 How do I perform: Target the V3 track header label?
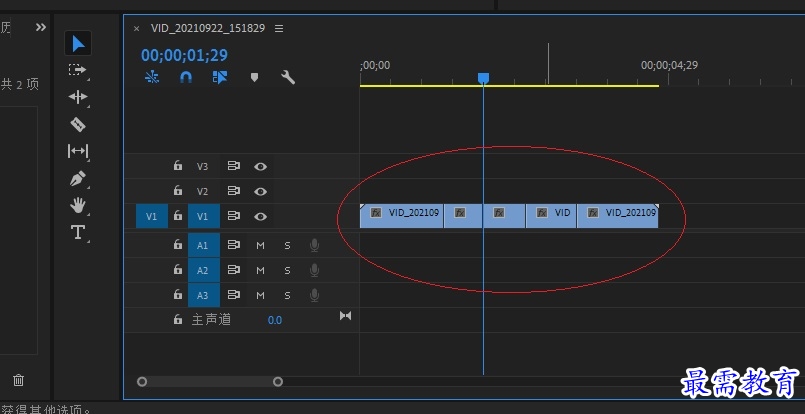tap(202, 166)
